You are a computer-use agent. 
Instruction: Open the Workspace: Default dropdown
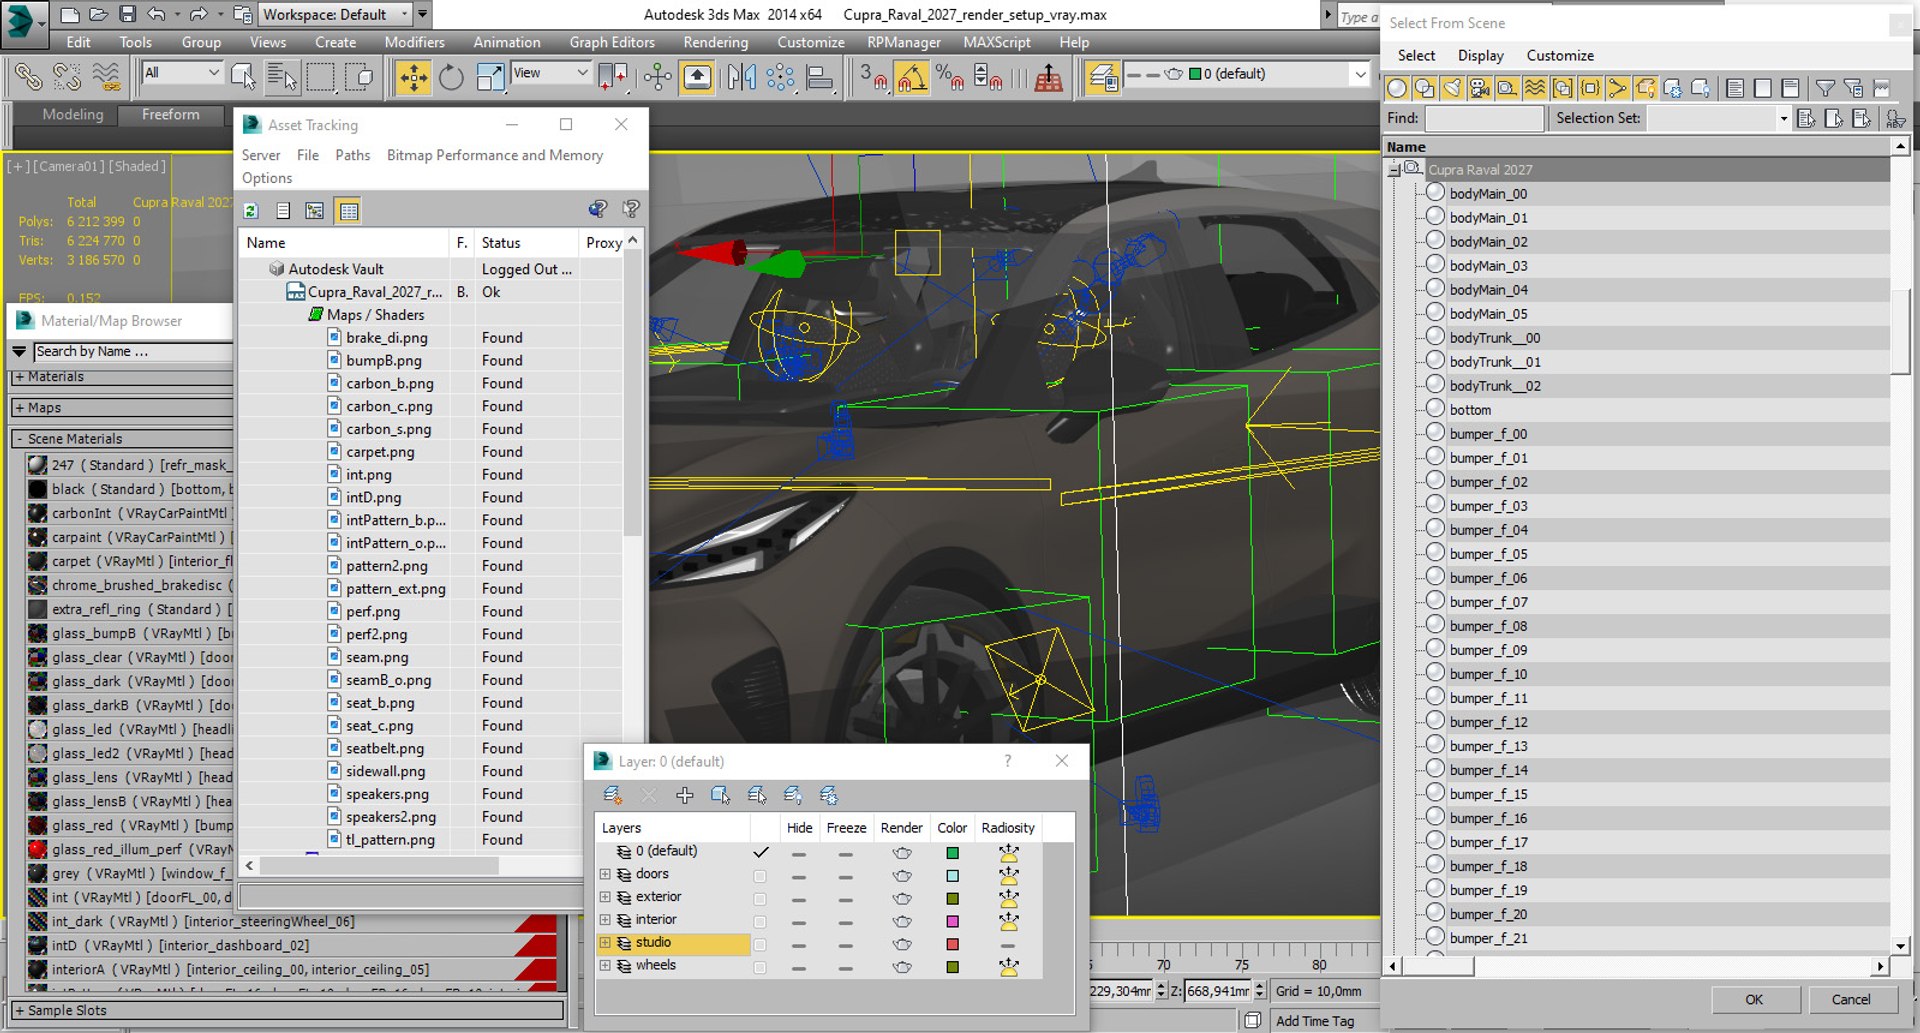pyautogui.click(x=335, y=14)
